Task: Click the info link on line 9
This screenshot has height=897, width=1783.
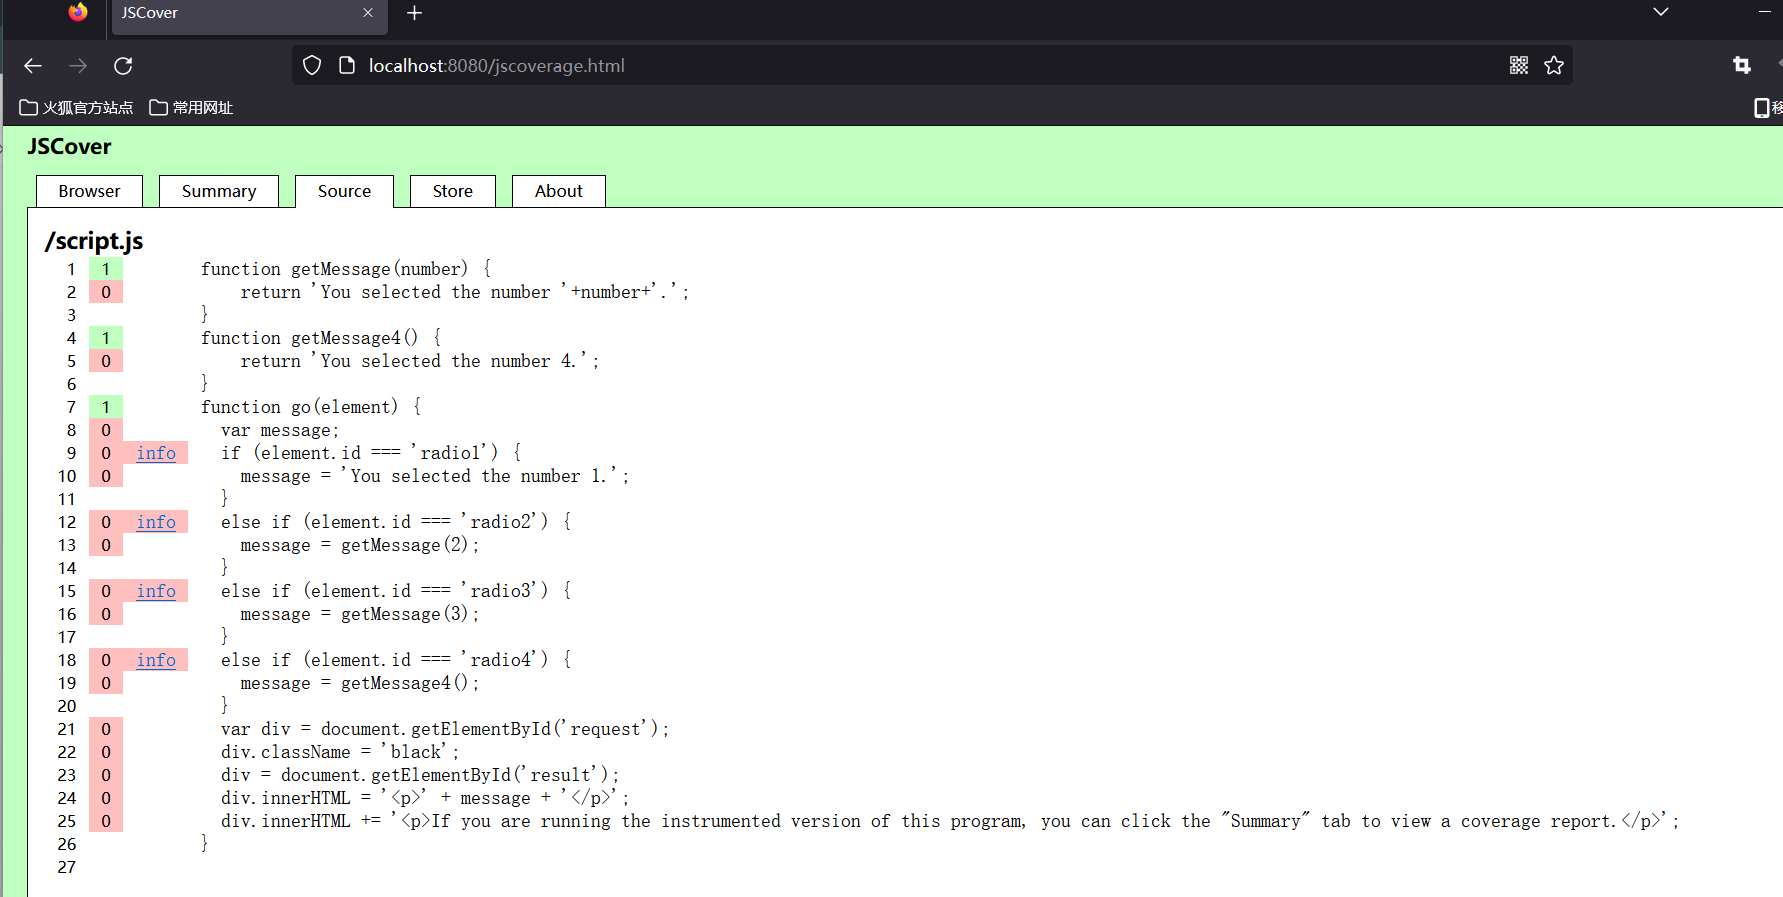Action: tap(156, 453)
